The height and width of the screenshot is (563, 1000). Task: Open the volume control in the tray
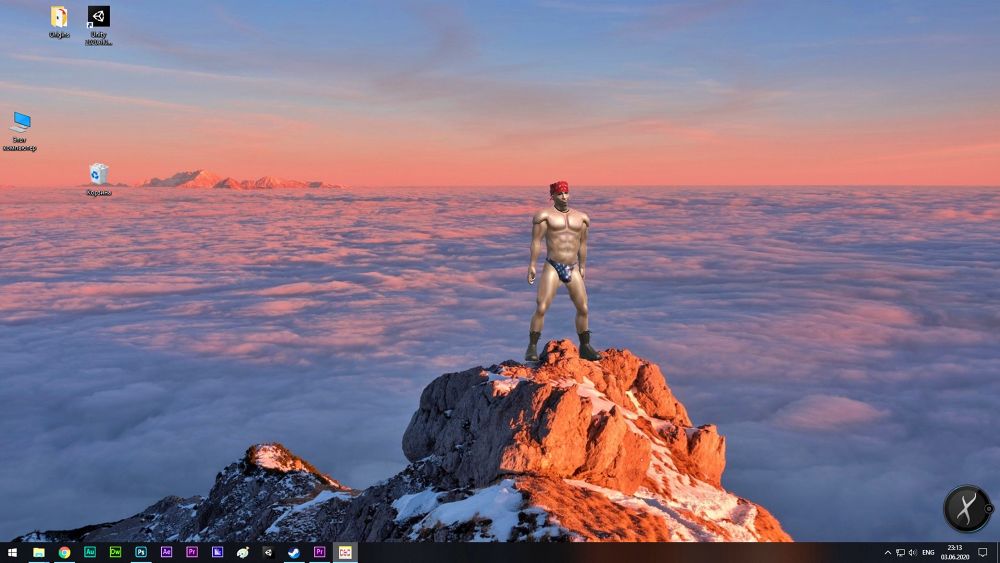(912, 552)
